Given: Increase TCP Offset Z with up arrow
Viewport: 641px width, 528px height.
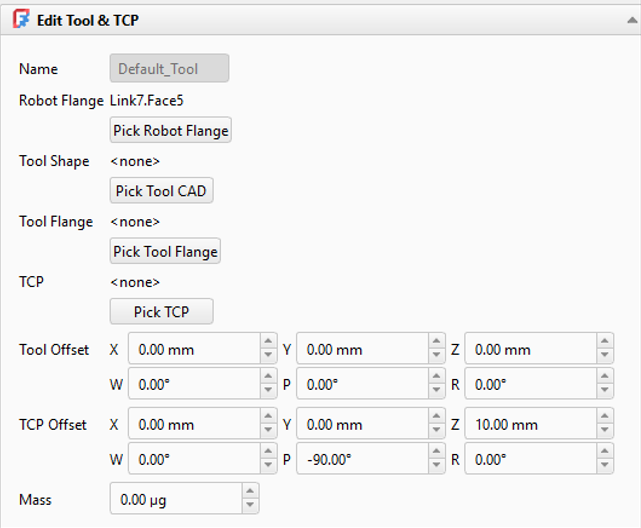Looking at the screenshot, I should (x=605, y=416).
